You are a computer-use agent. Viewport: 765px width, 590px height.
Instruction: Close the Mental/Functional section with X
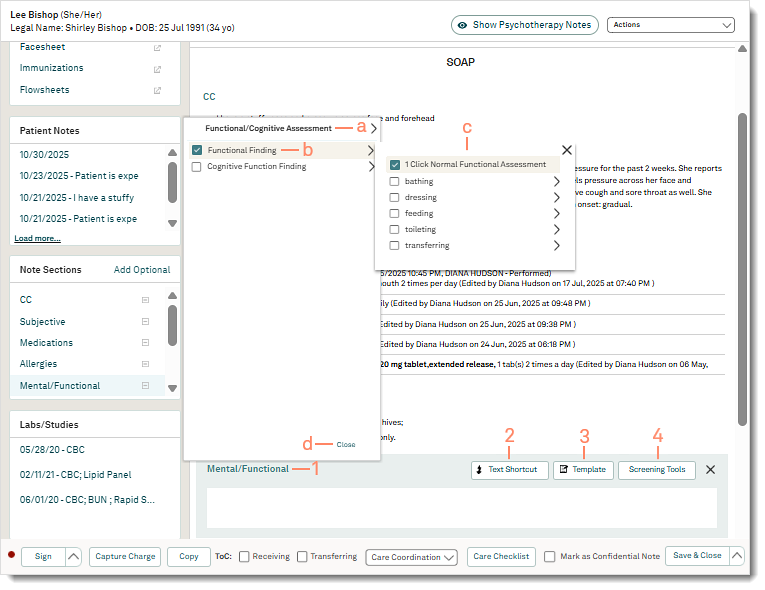click(711, 469)
